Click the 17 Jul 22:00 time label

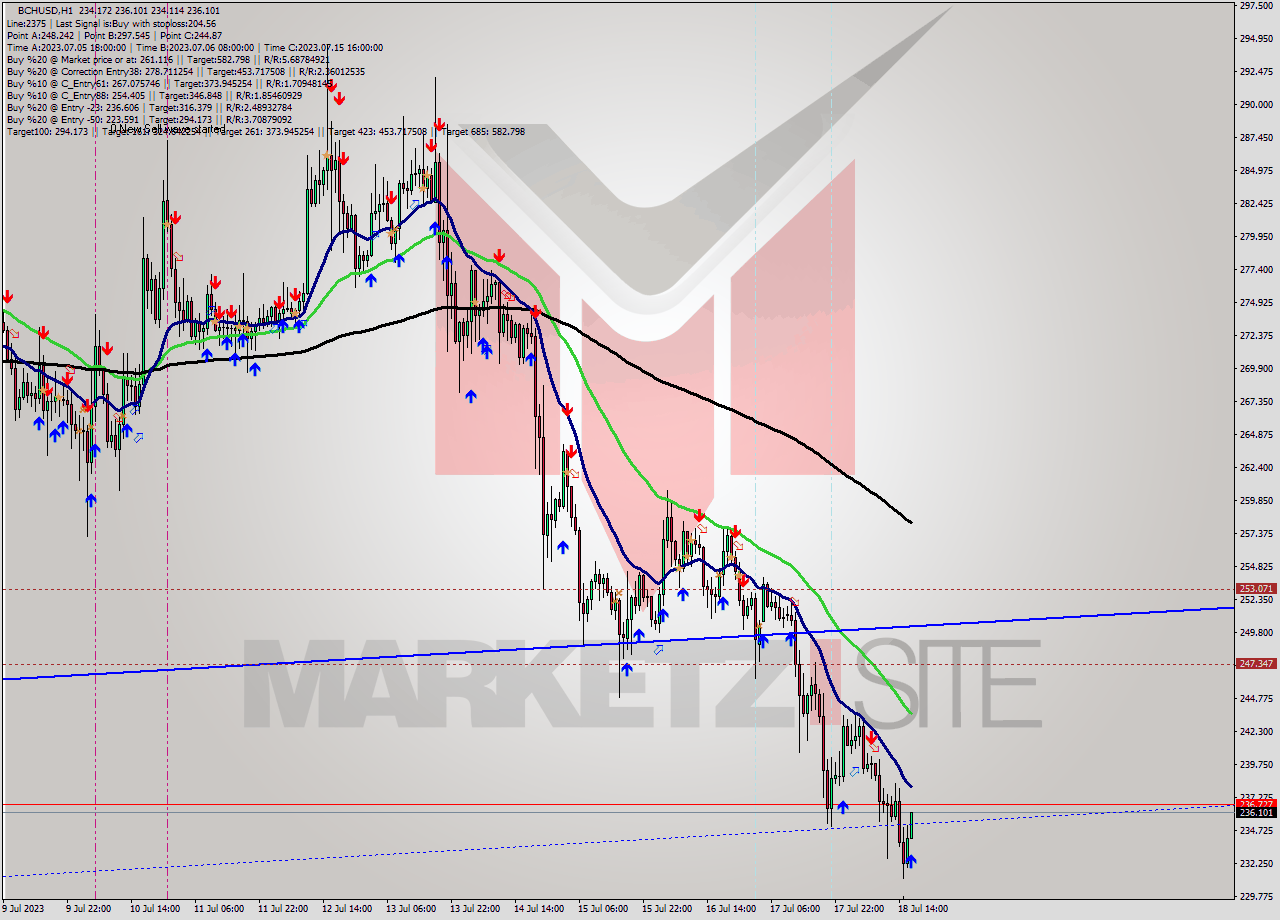(x=860, y=909)
